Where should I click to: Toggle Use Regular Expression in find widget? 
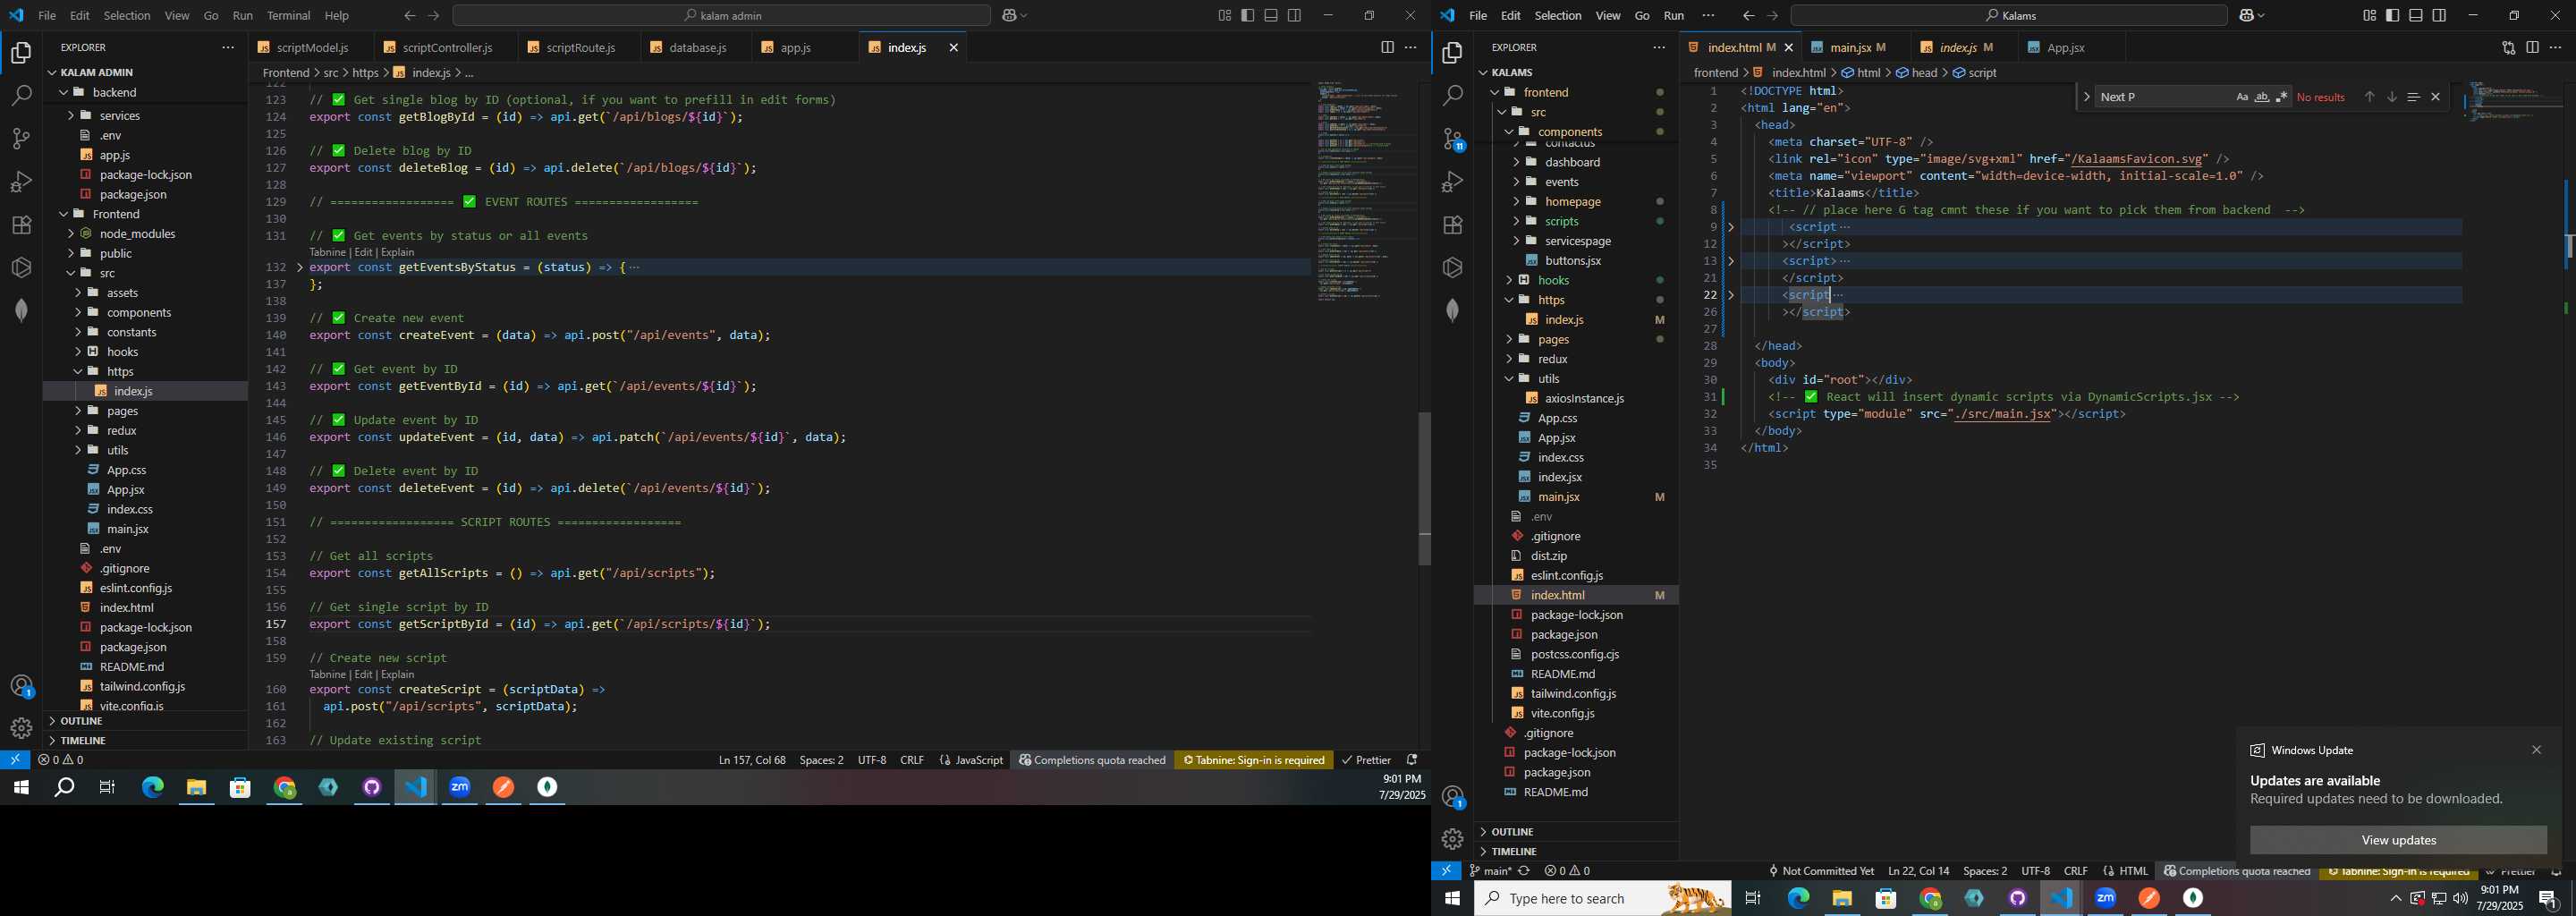click(x=2282, y=97)
